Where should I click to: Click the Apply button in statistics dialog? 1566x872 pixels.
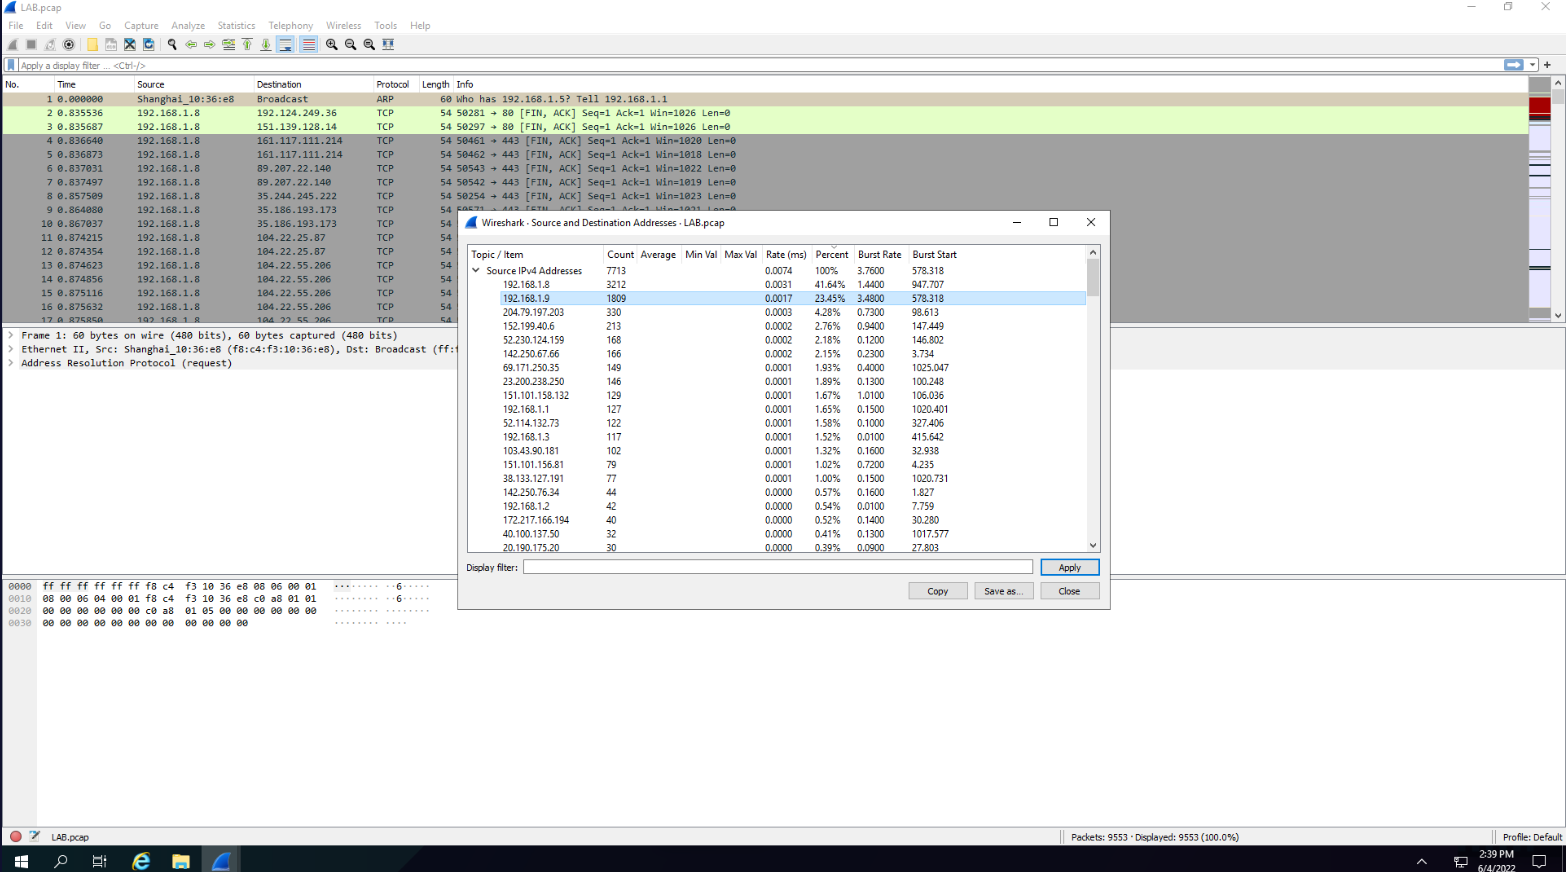(1069, 567)
